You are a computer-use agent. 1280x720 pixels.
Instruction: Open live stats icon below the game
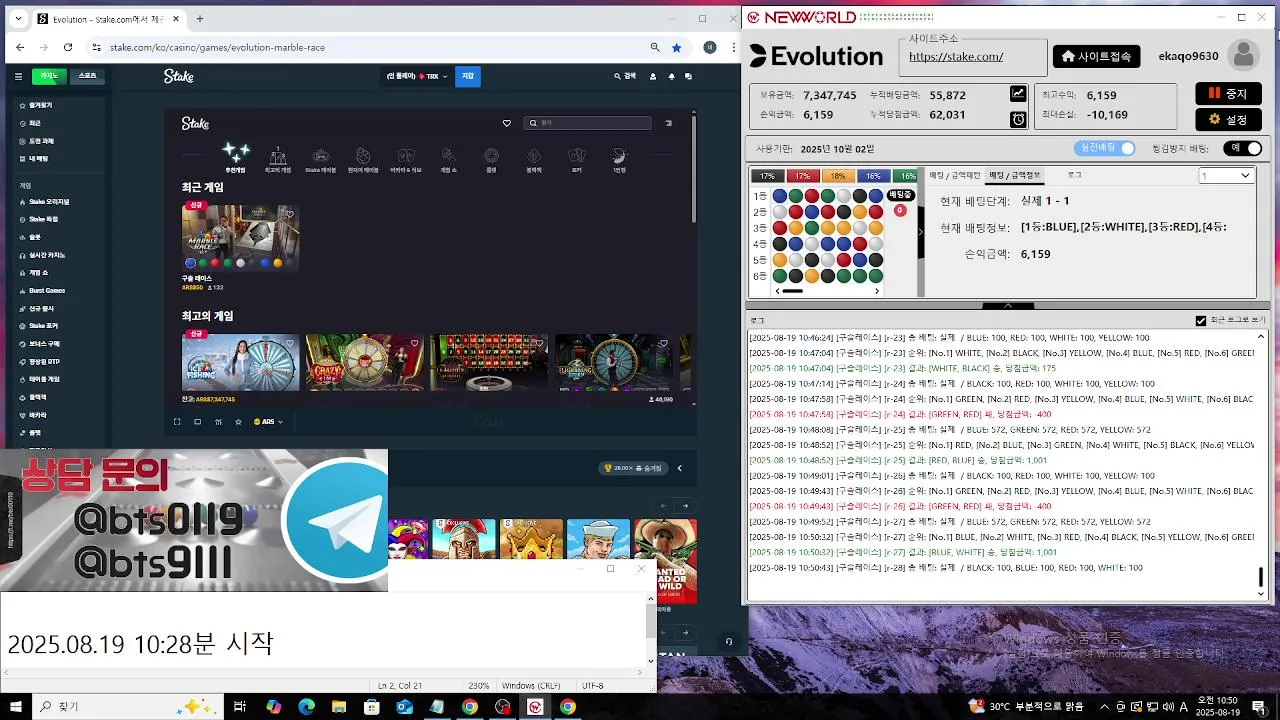[x=218, y=422]
